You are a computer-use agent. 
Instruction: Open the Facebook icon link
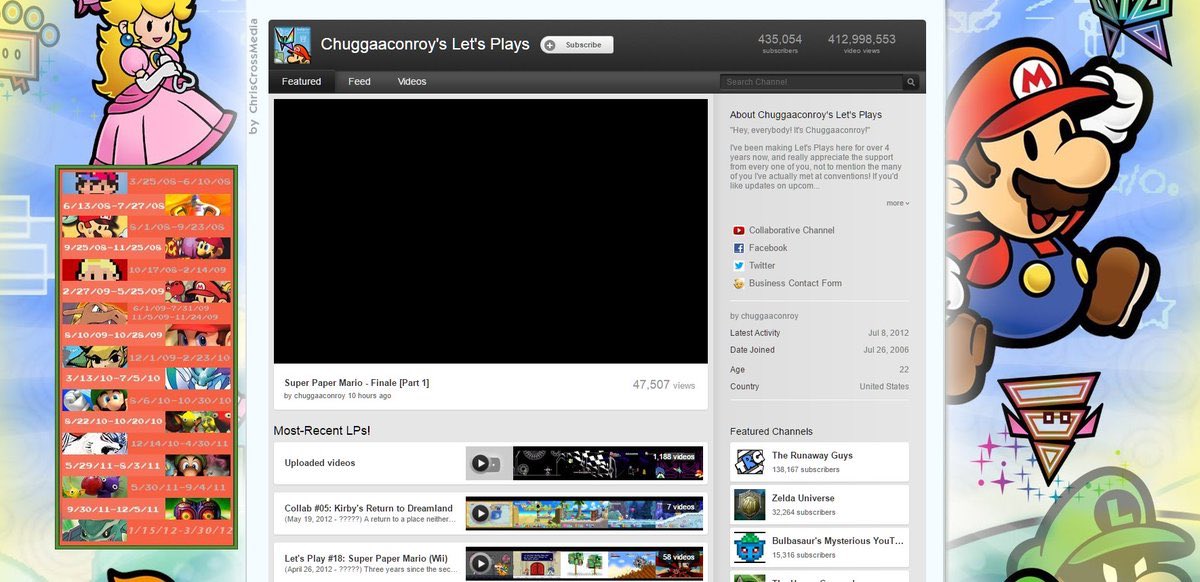click(x=739, y=248)
